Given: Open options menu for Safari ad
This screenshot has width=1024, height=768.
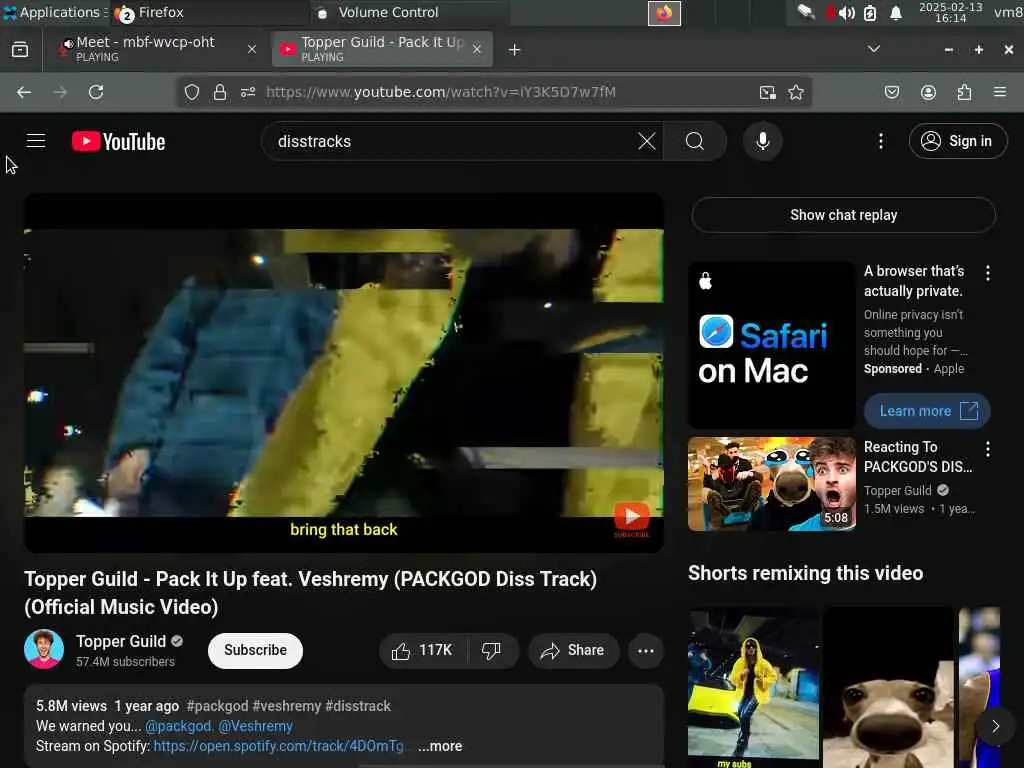Looking at the screenshot, I should click(x=987, y=273).
